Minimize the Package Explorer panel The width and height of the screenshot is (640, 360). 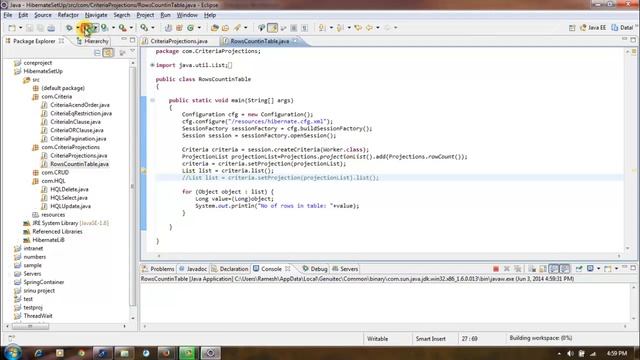click(124, 40)
